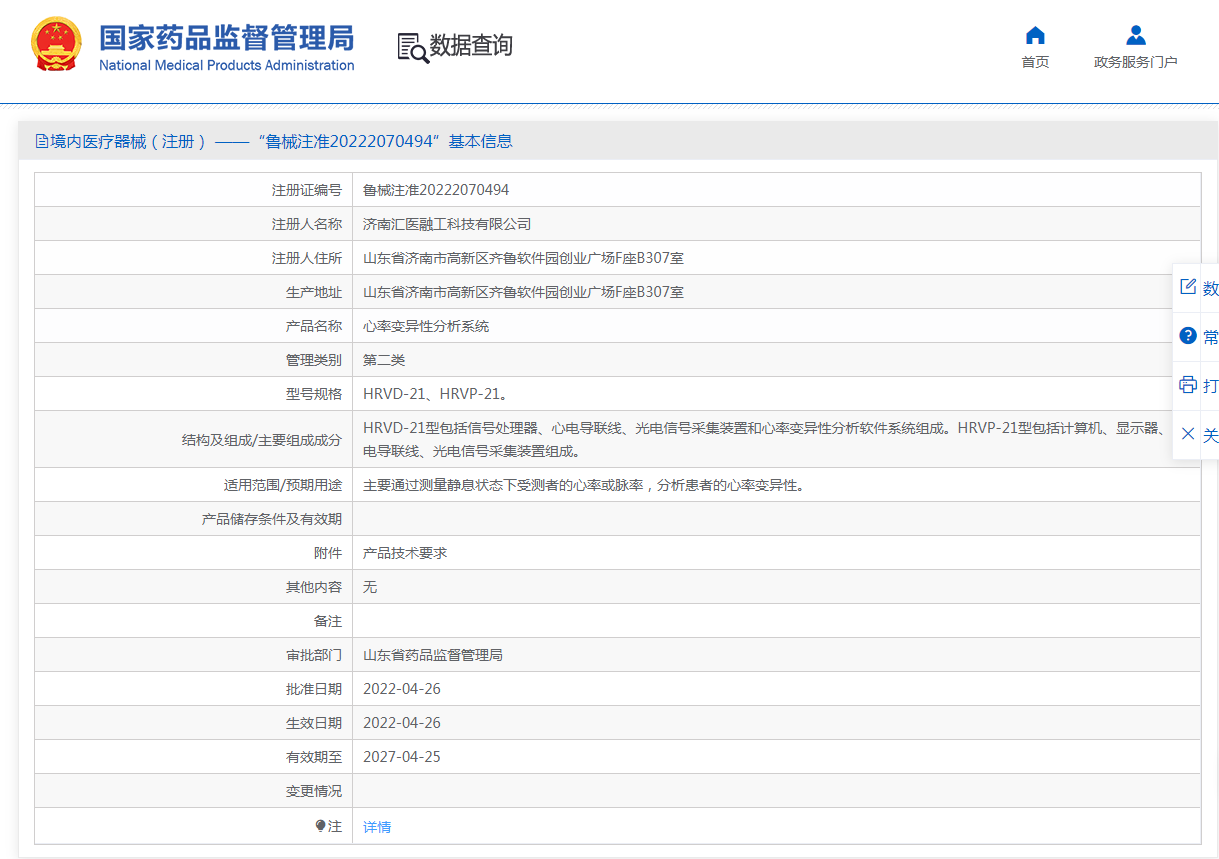The image size is (1219, 859).
Task: Click the 适用范围/预期用途 label
Action: pyautogui.click(x=283, y=486)
